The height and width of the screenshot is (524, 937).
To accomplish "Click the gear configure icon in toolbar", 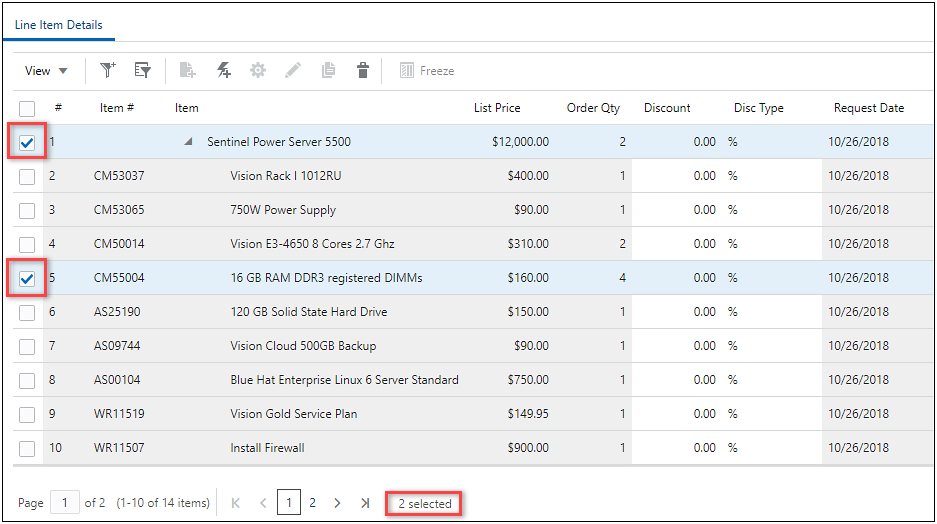I will (258, 70).
